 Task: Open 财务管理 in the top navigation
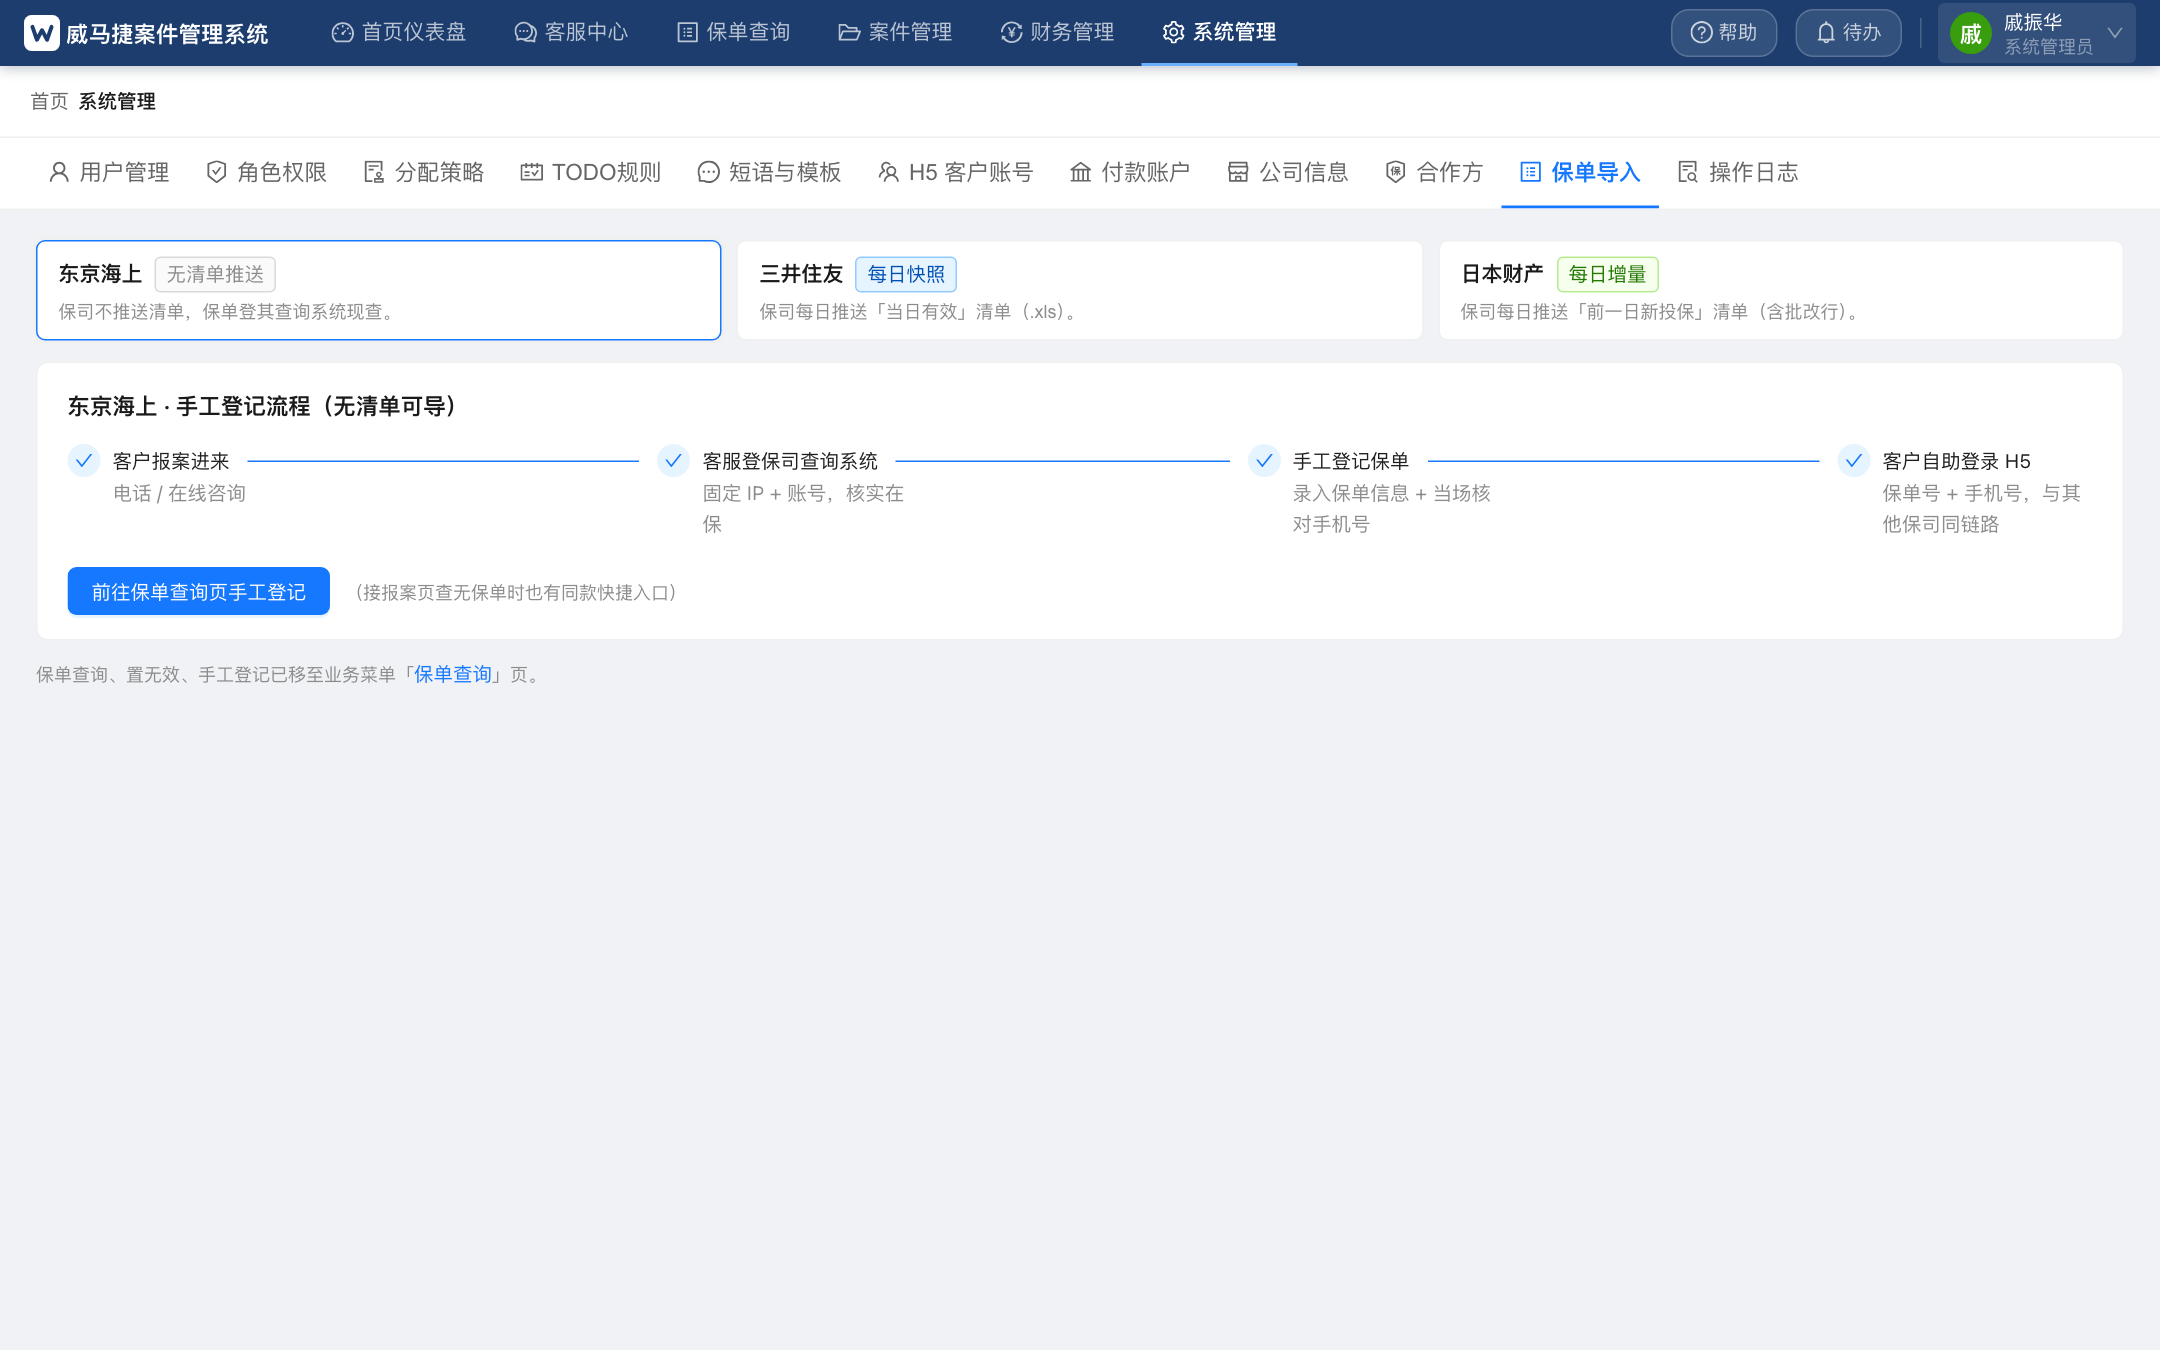tap(1057, 32)
